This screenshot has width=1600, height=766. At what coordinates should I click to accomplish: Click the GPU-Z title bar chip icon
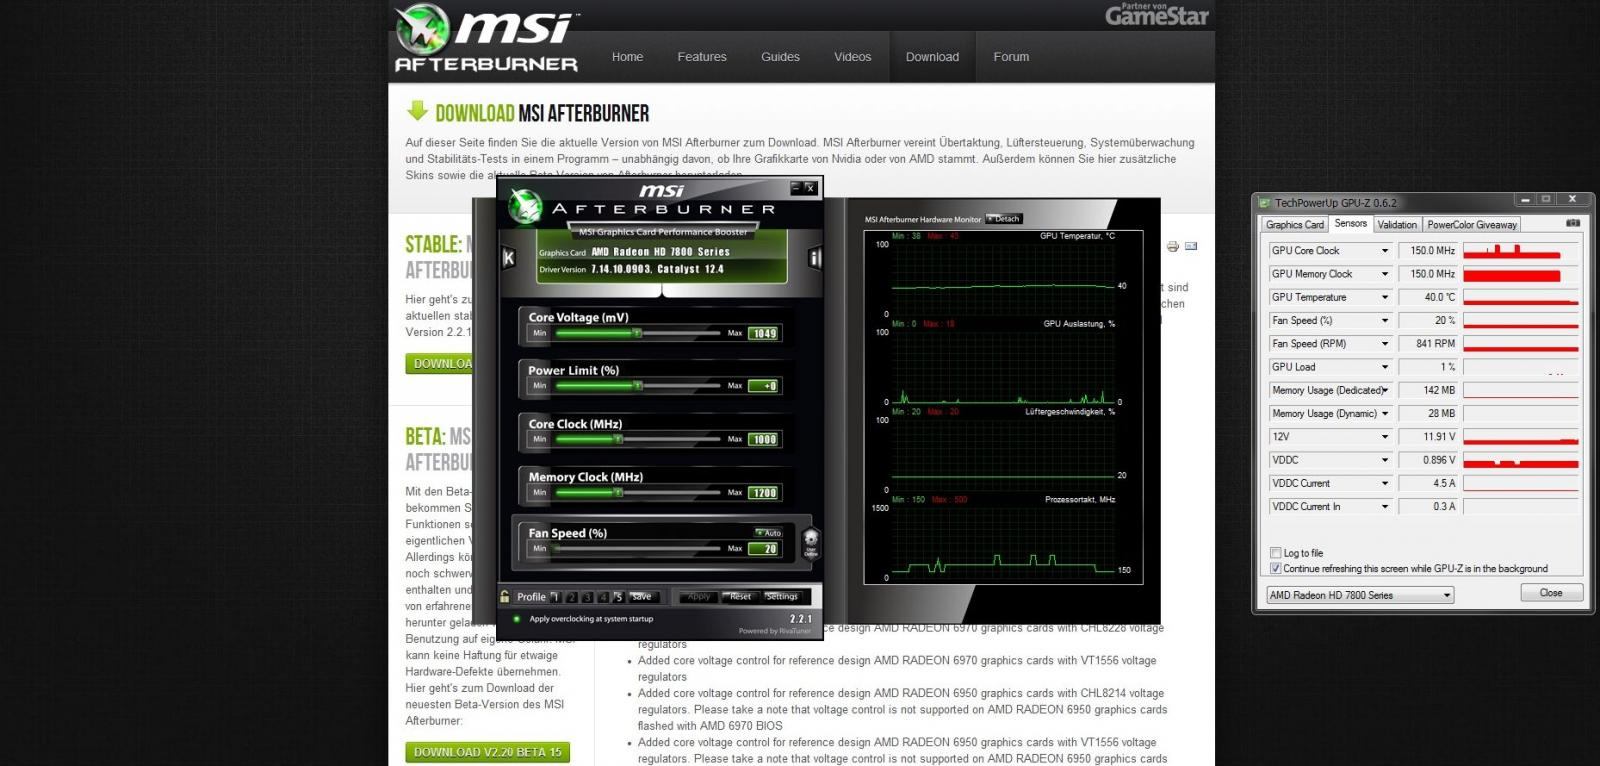[1265, 202]
